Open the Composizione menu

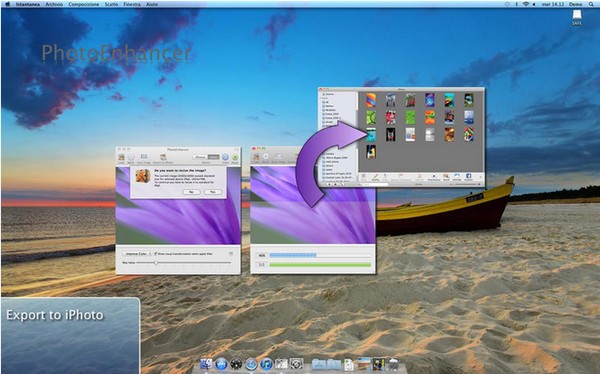84,4
